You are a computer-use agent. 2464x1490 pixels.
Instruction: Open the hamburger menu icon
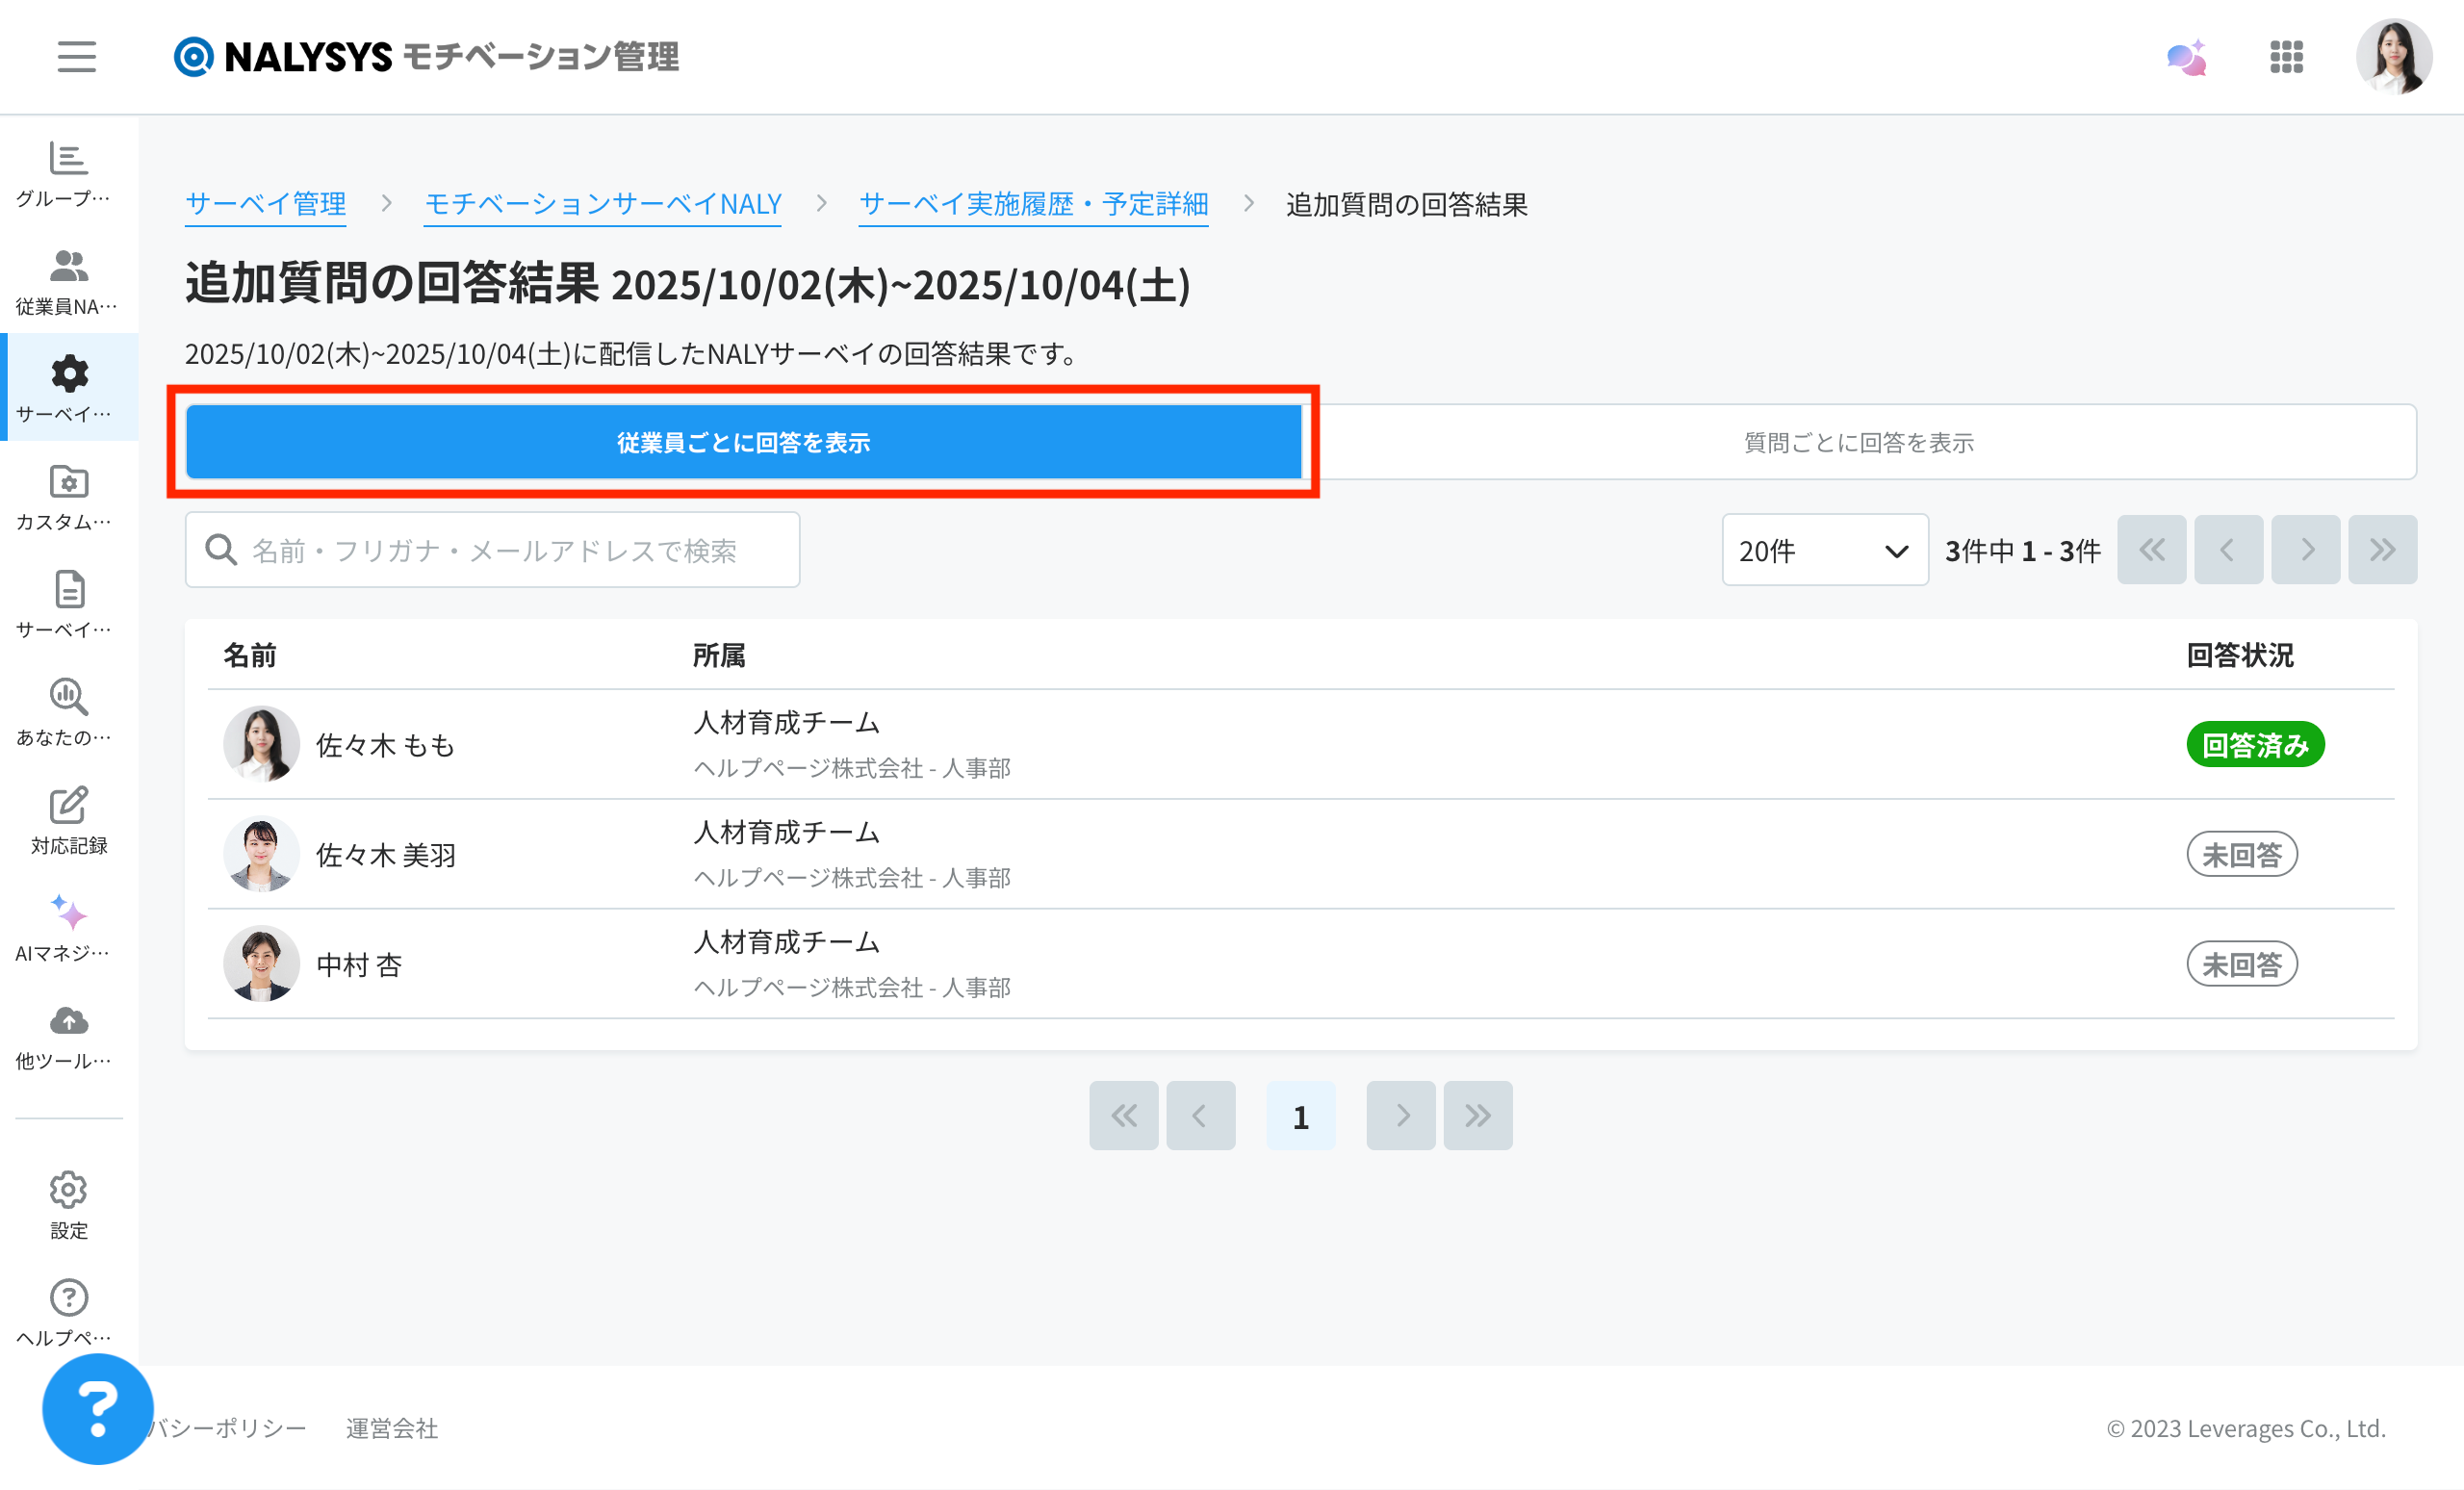click(x=76, y=56)
